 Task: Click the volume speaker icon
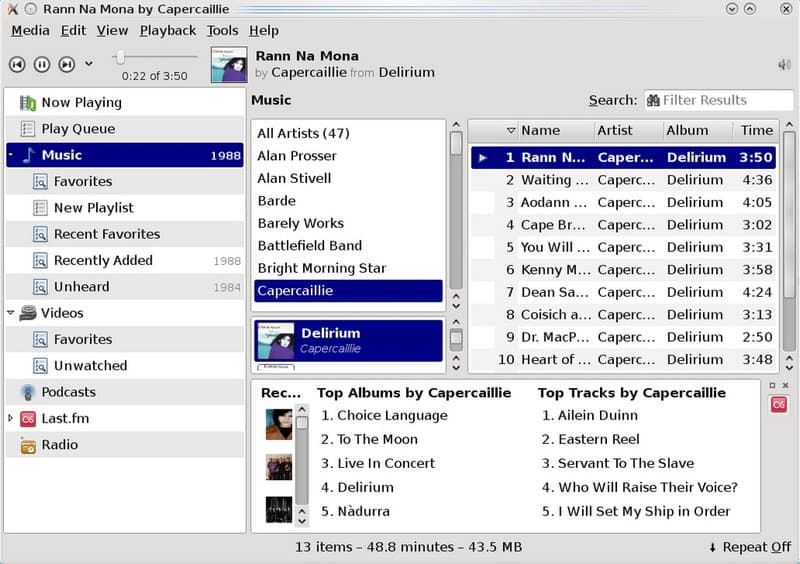click(x=784, y=65)
